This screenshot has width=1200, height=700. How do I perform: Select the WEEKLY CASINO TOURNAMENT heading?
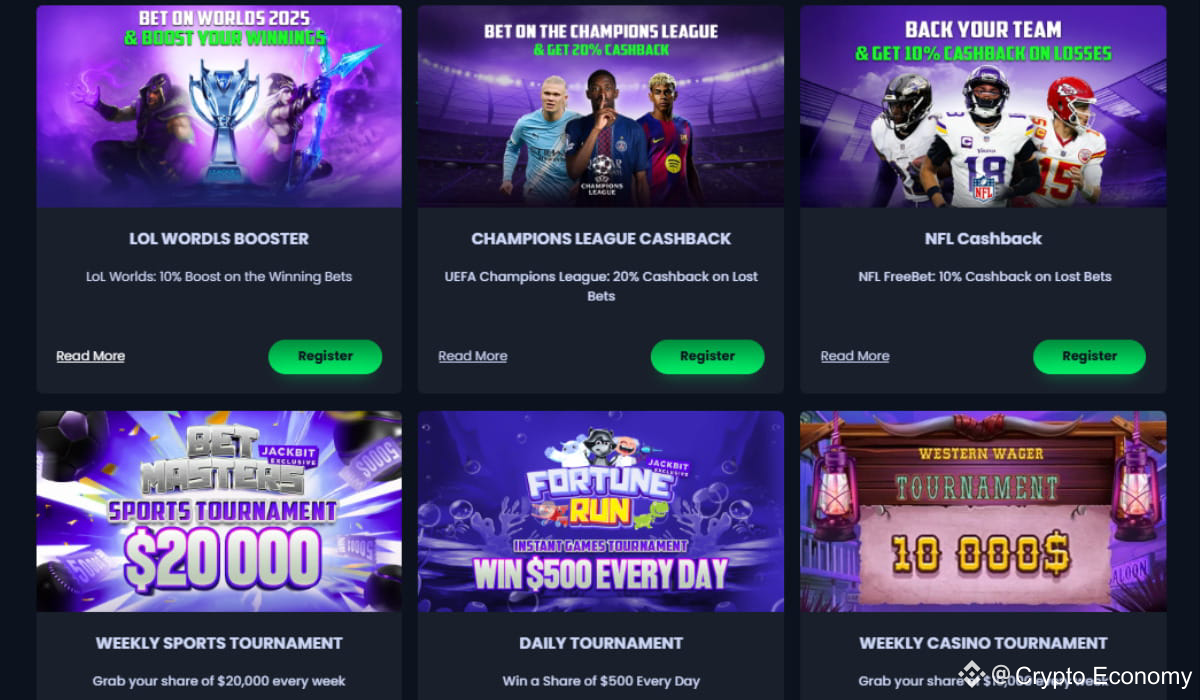[983, 643]
